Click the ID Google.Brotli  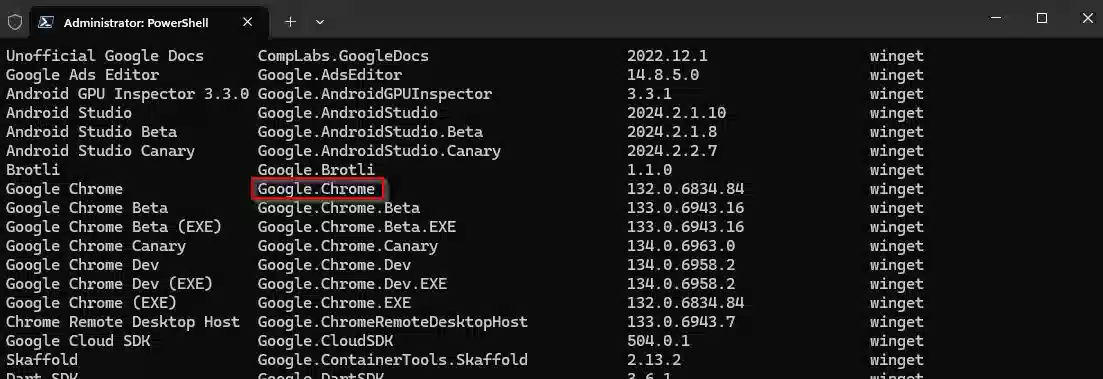pos(317,169)
